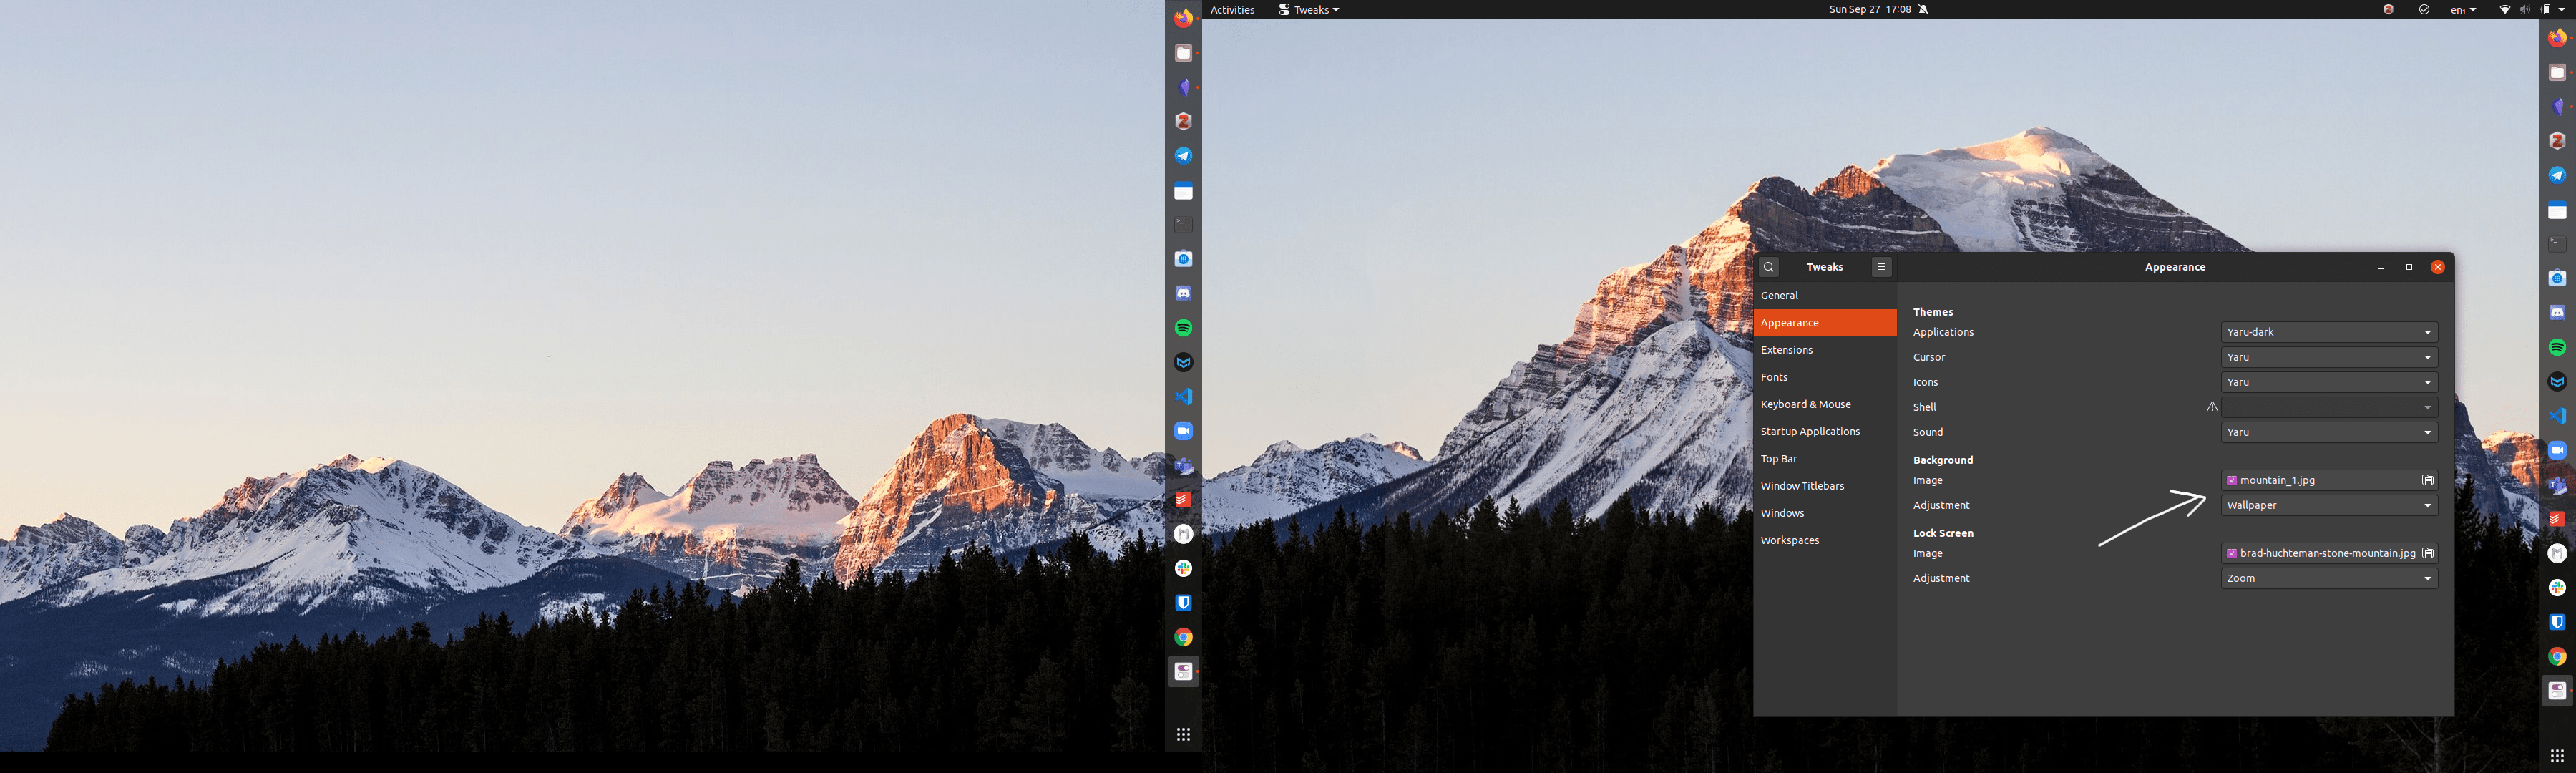The height and width of the screenshot is (773, 2576).
Task: Open the hamburger menu beside the Tweaks title
Action: pyautogui.click(x=1881, y=267)
